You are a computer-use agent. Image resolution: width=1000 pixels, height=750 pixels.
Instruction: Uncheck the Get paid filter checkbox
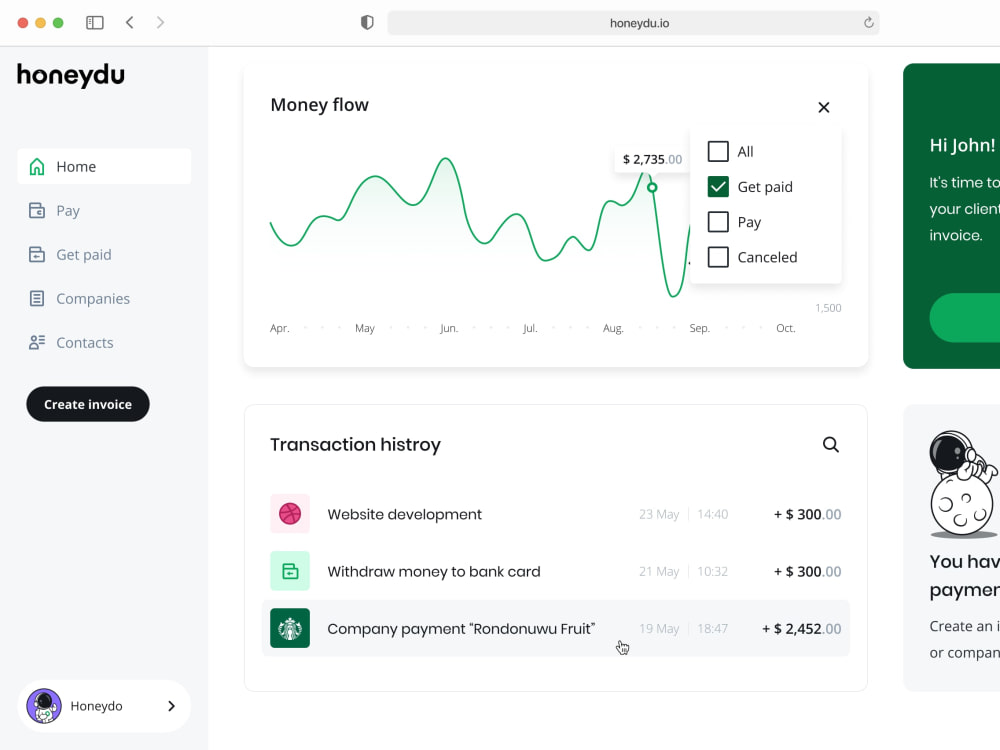tap(718, 187)
